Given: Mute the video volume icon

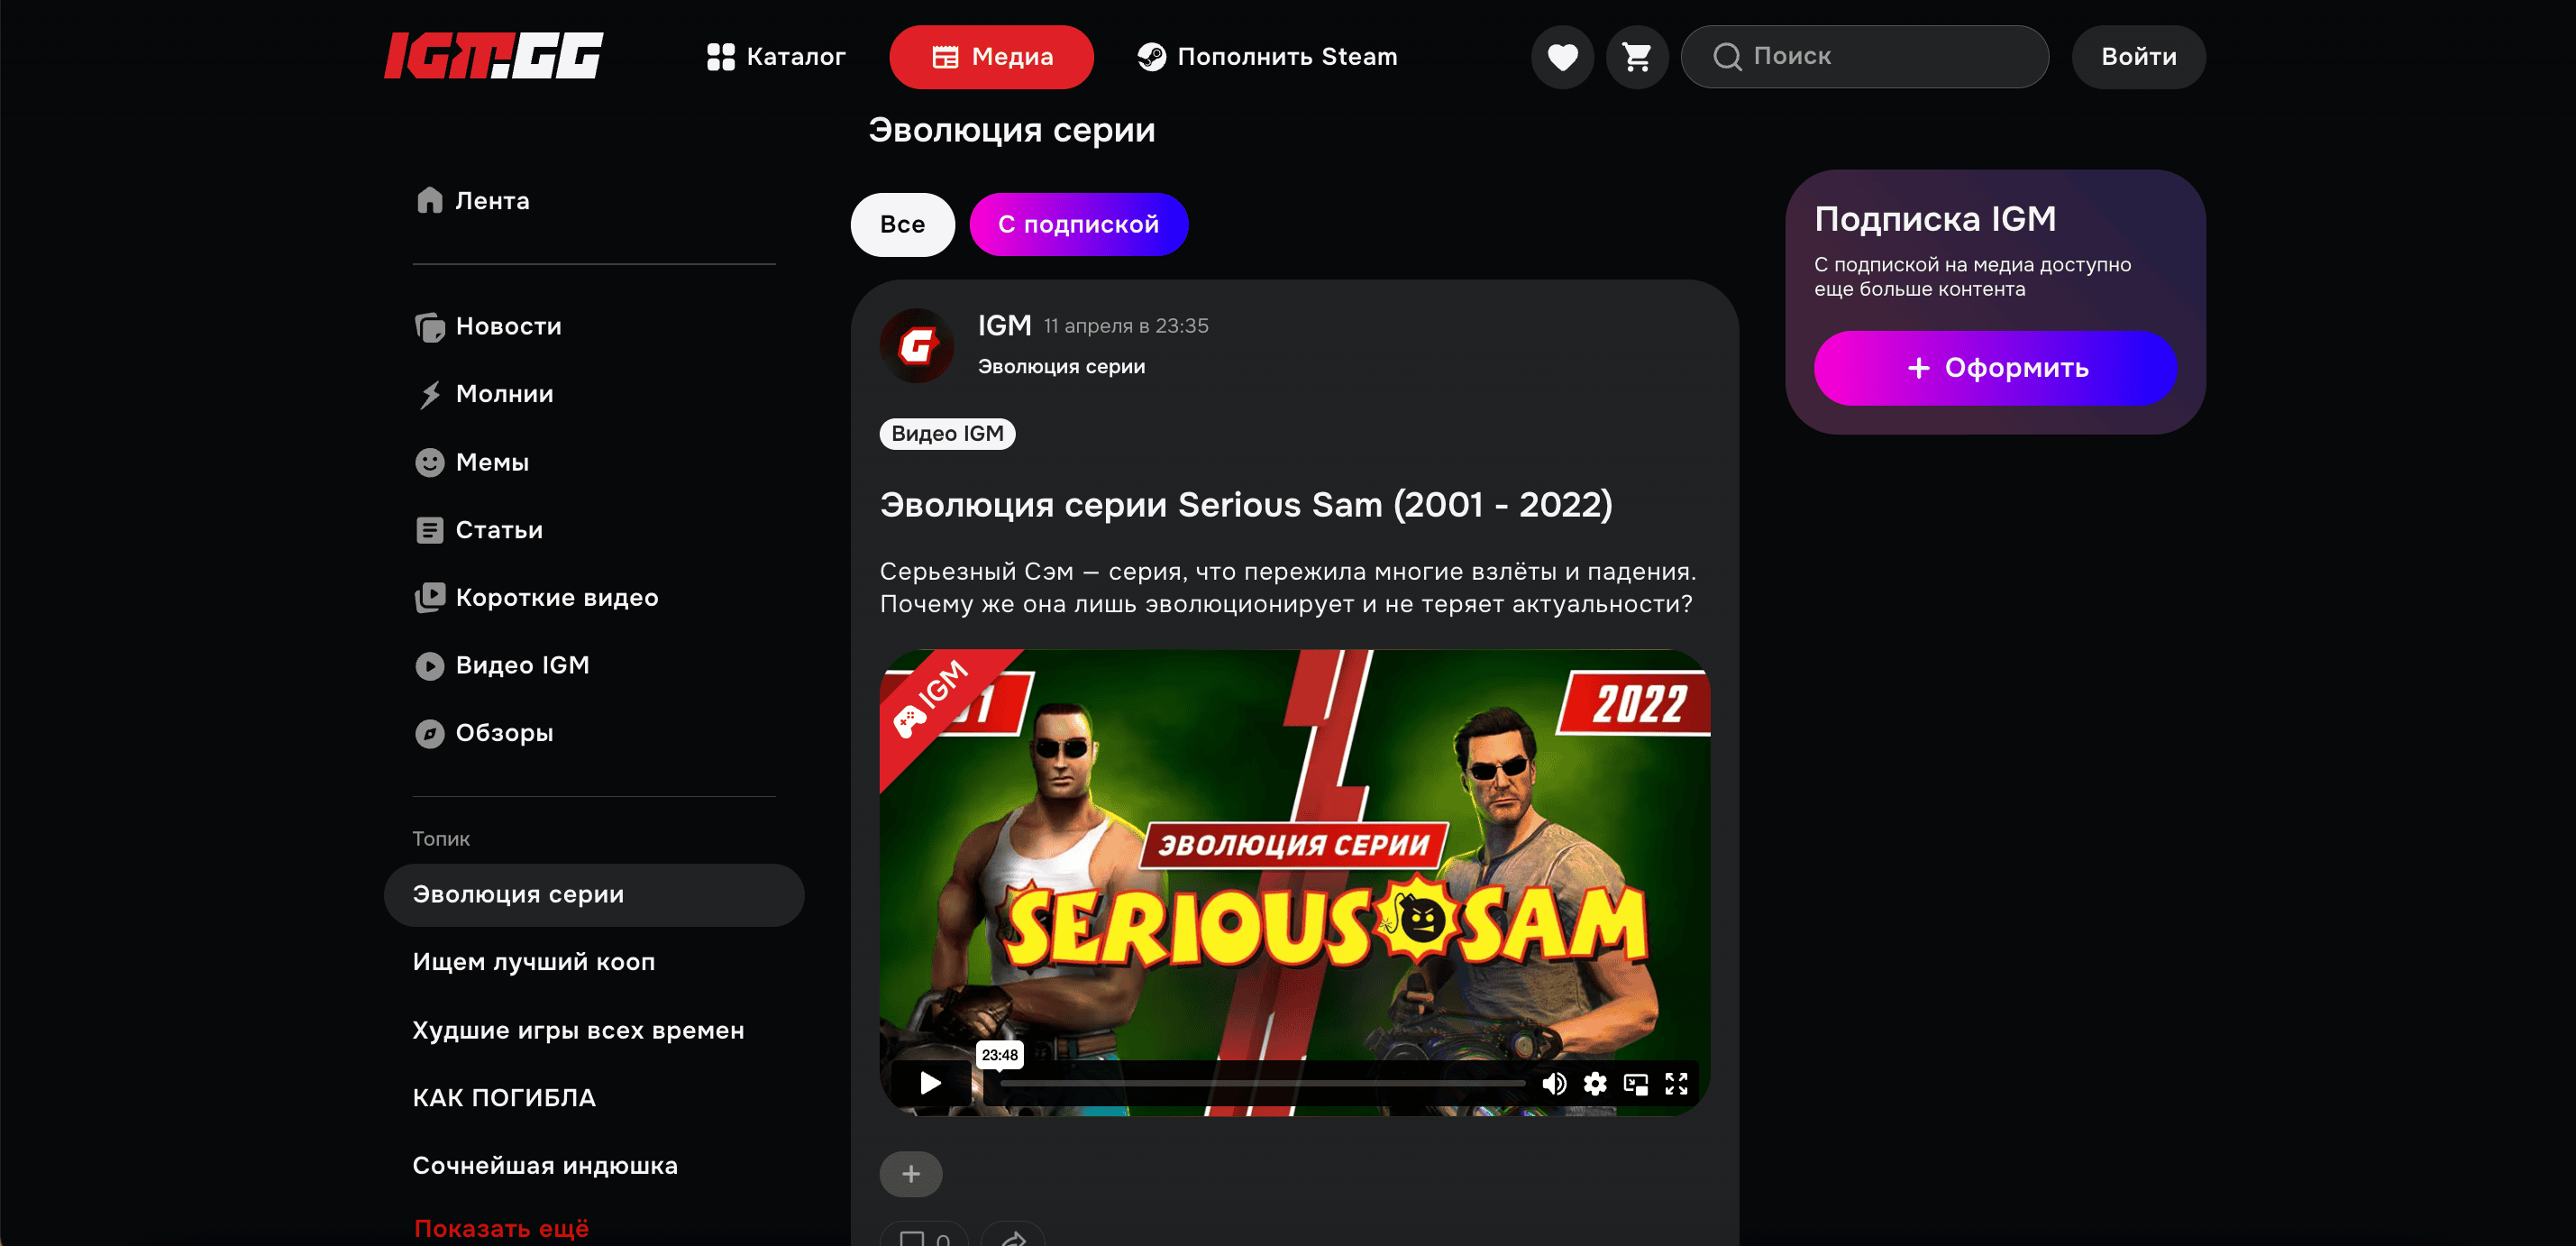Looking at the screenshot, I should [x=1554, y=1084].
